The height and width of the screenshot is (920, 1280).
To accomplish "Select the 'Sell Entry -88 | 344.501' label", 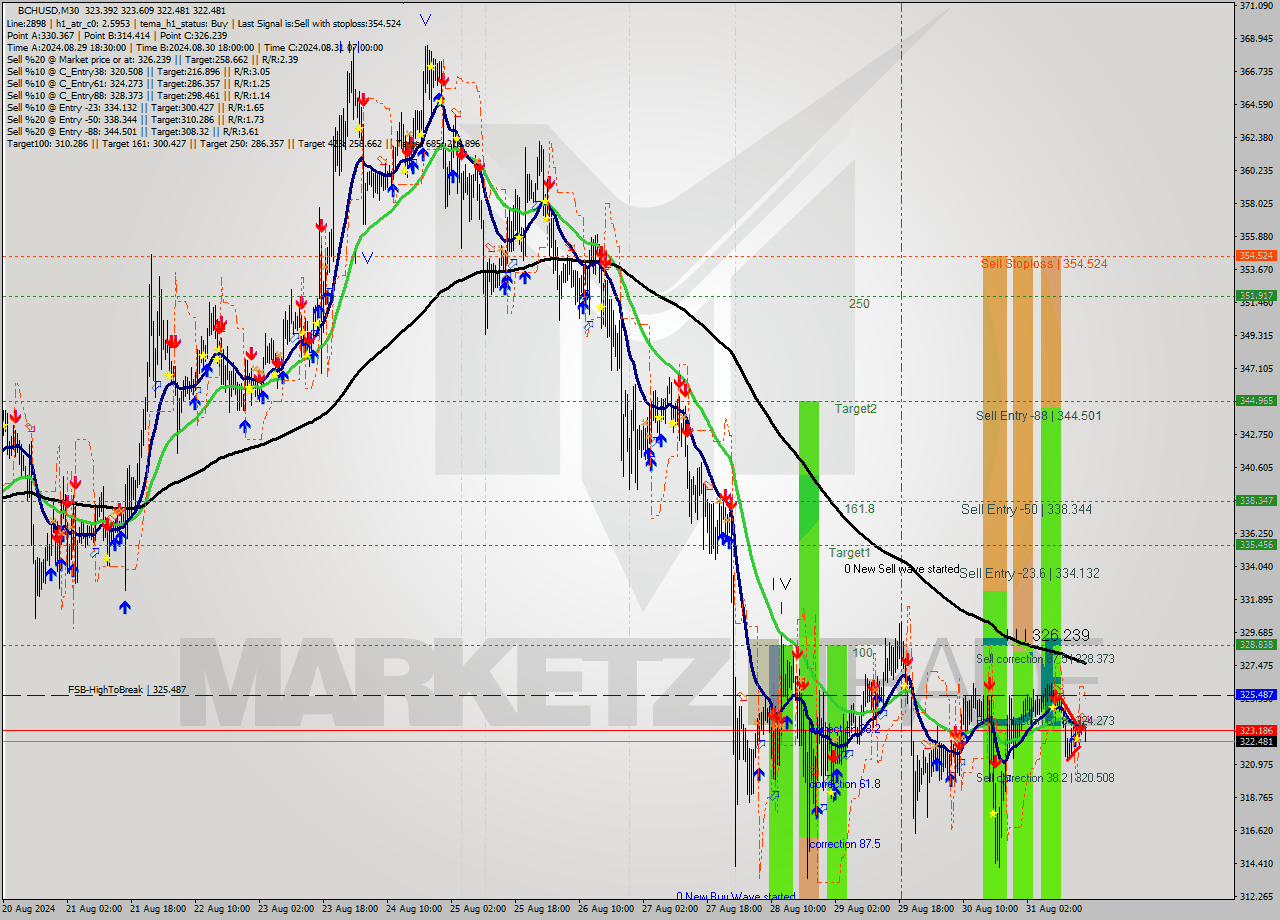I will (1038, 416).
